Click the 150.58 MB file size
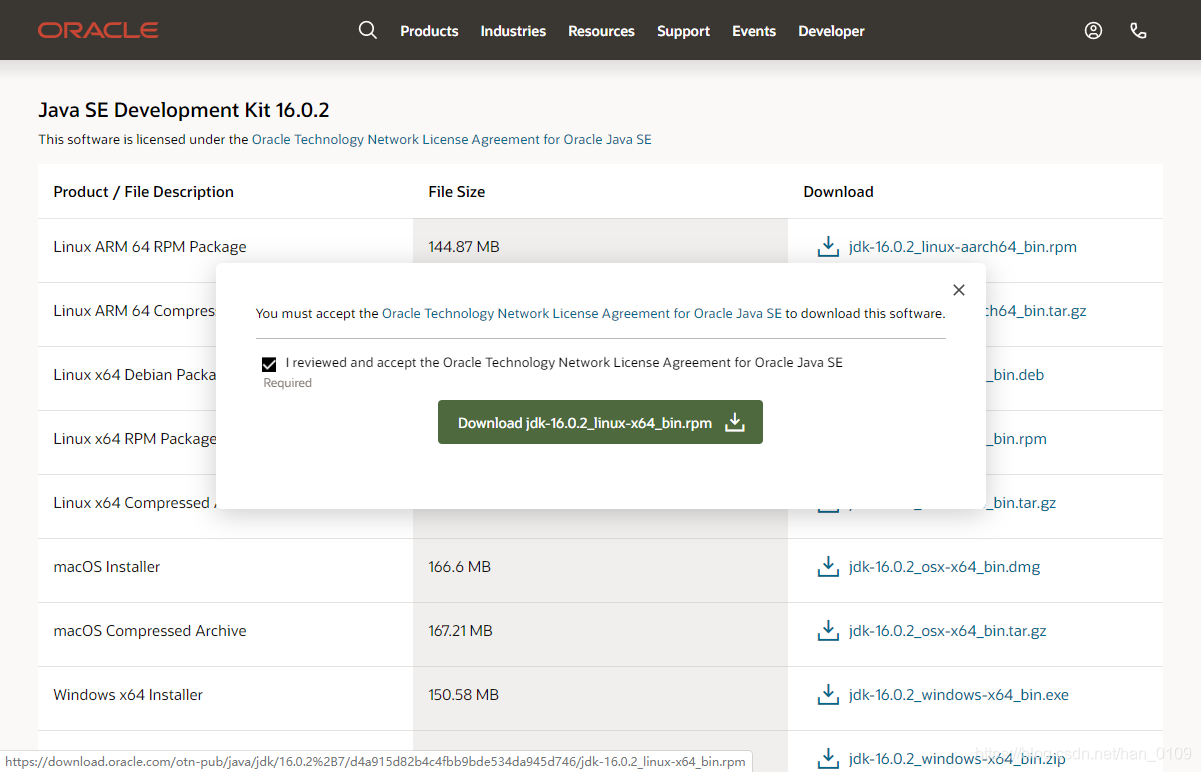The width and height of the screenshot is (1201, 772). tap(464, 695)
